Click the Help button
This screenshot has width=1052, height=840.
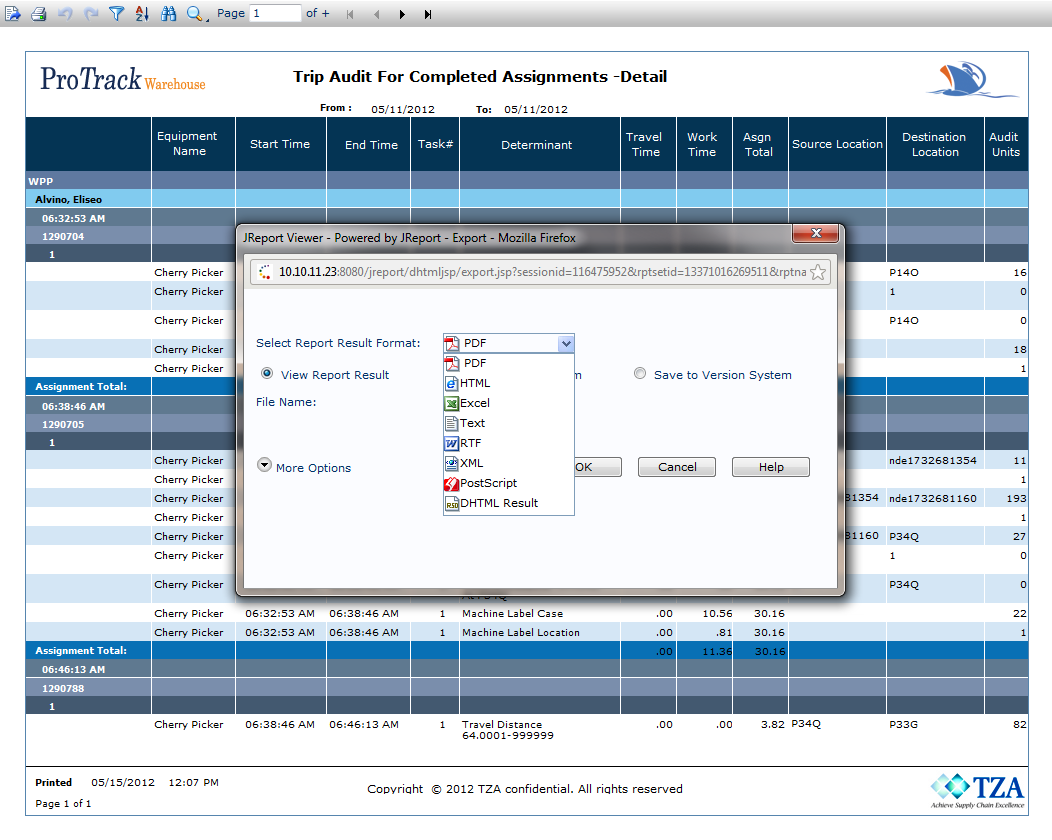pyautogui.click(x=771, y=467)
